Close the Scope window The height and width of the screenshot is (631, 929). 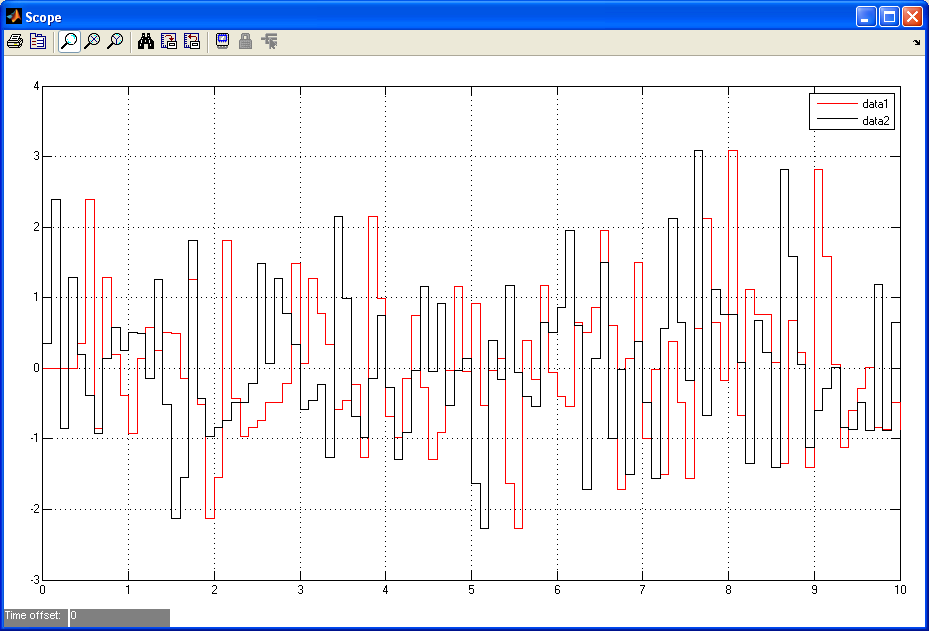click(x=912, y=17)
